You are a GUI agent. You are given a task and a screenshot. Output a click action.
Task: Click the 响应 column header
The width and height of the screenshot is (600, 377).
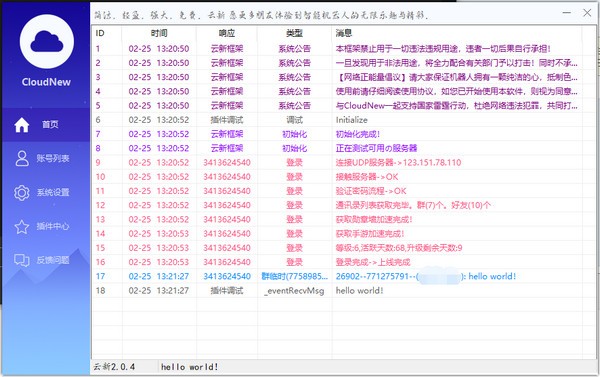[227, 33]
